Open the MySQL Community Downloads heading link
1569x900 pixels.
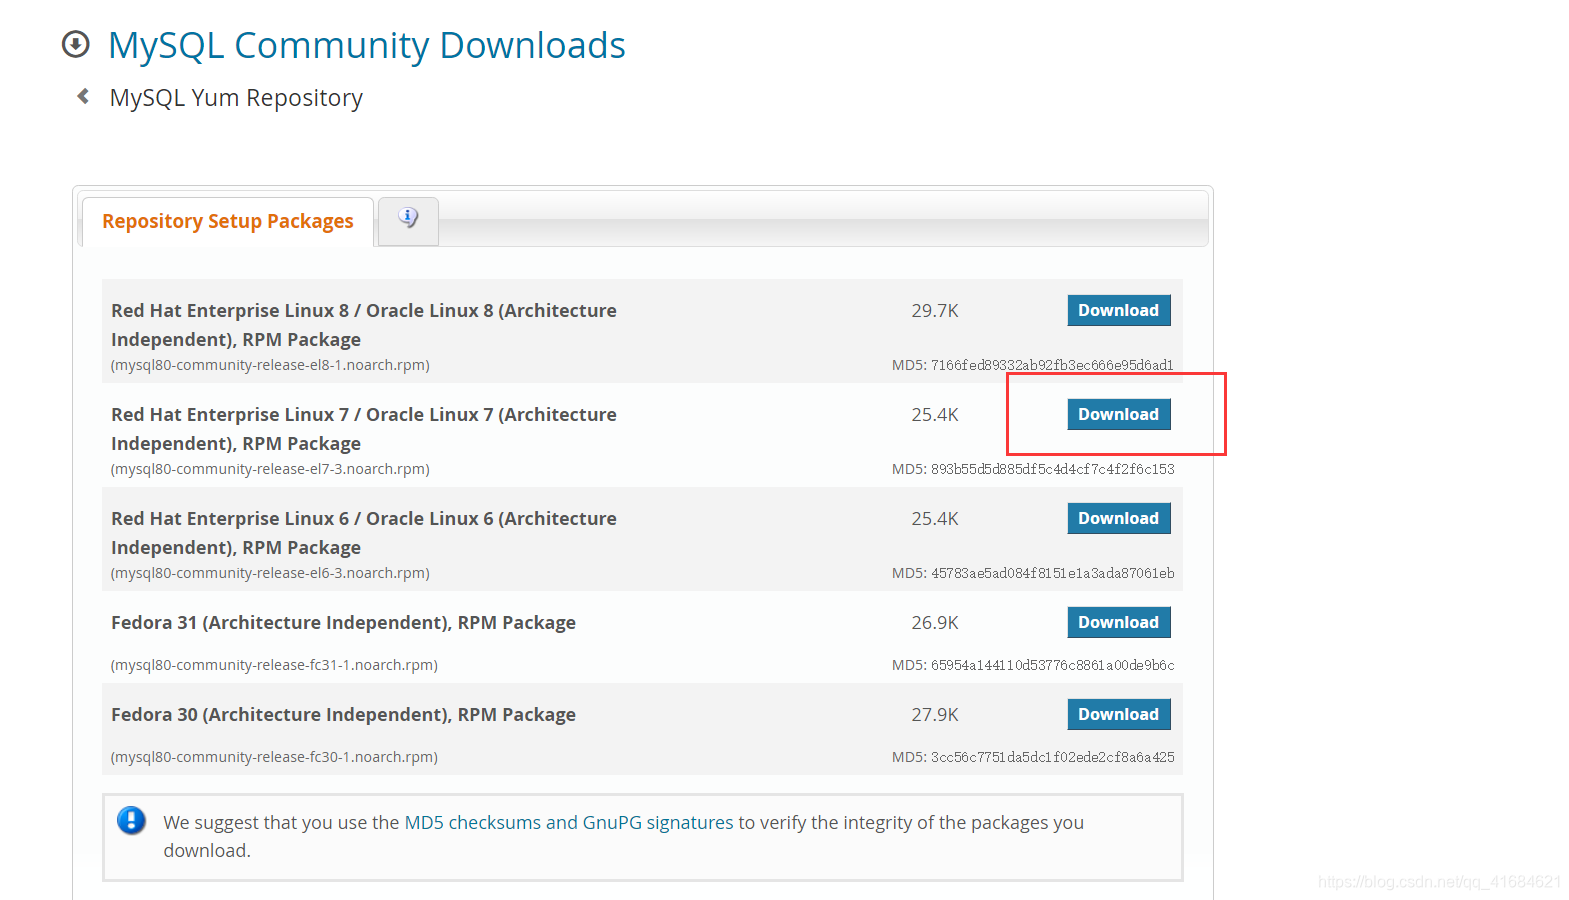[x=367, y=45]
